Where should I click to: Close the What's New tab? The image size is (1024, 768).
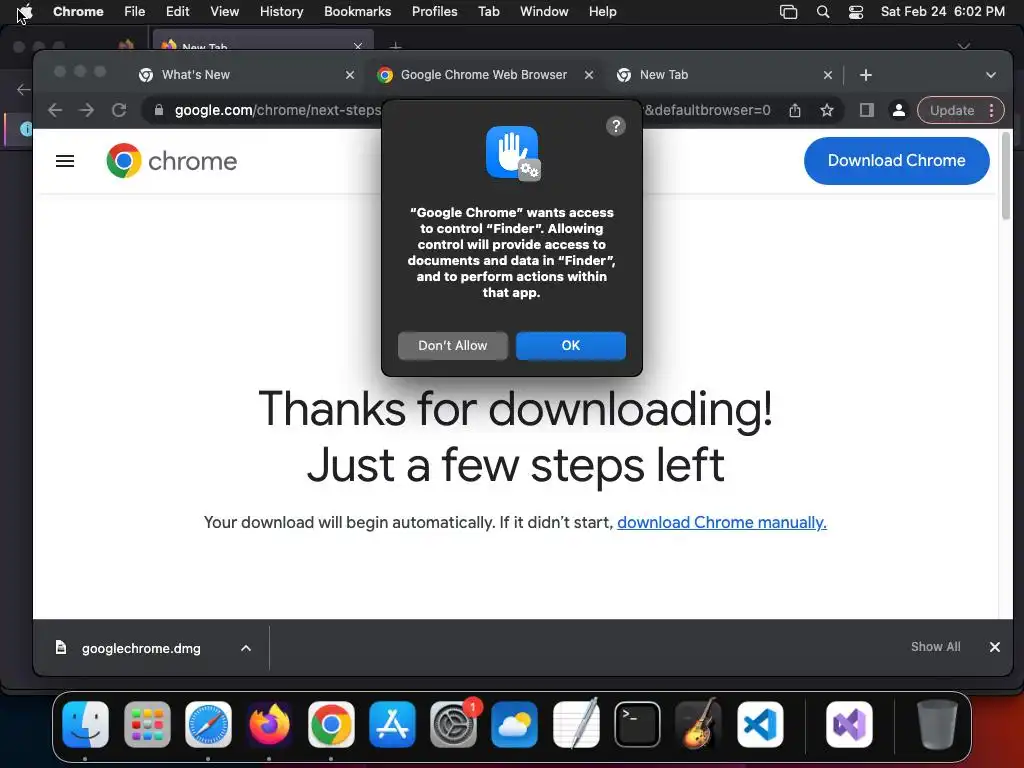coord(350,75)
